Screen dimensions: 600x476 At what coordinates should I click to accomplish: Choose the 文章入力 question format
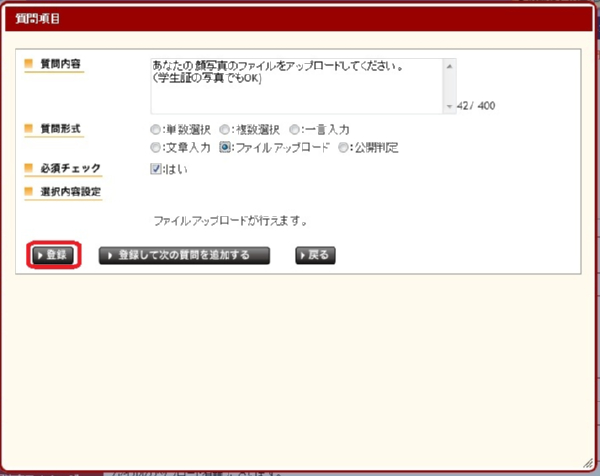point(155,148)
